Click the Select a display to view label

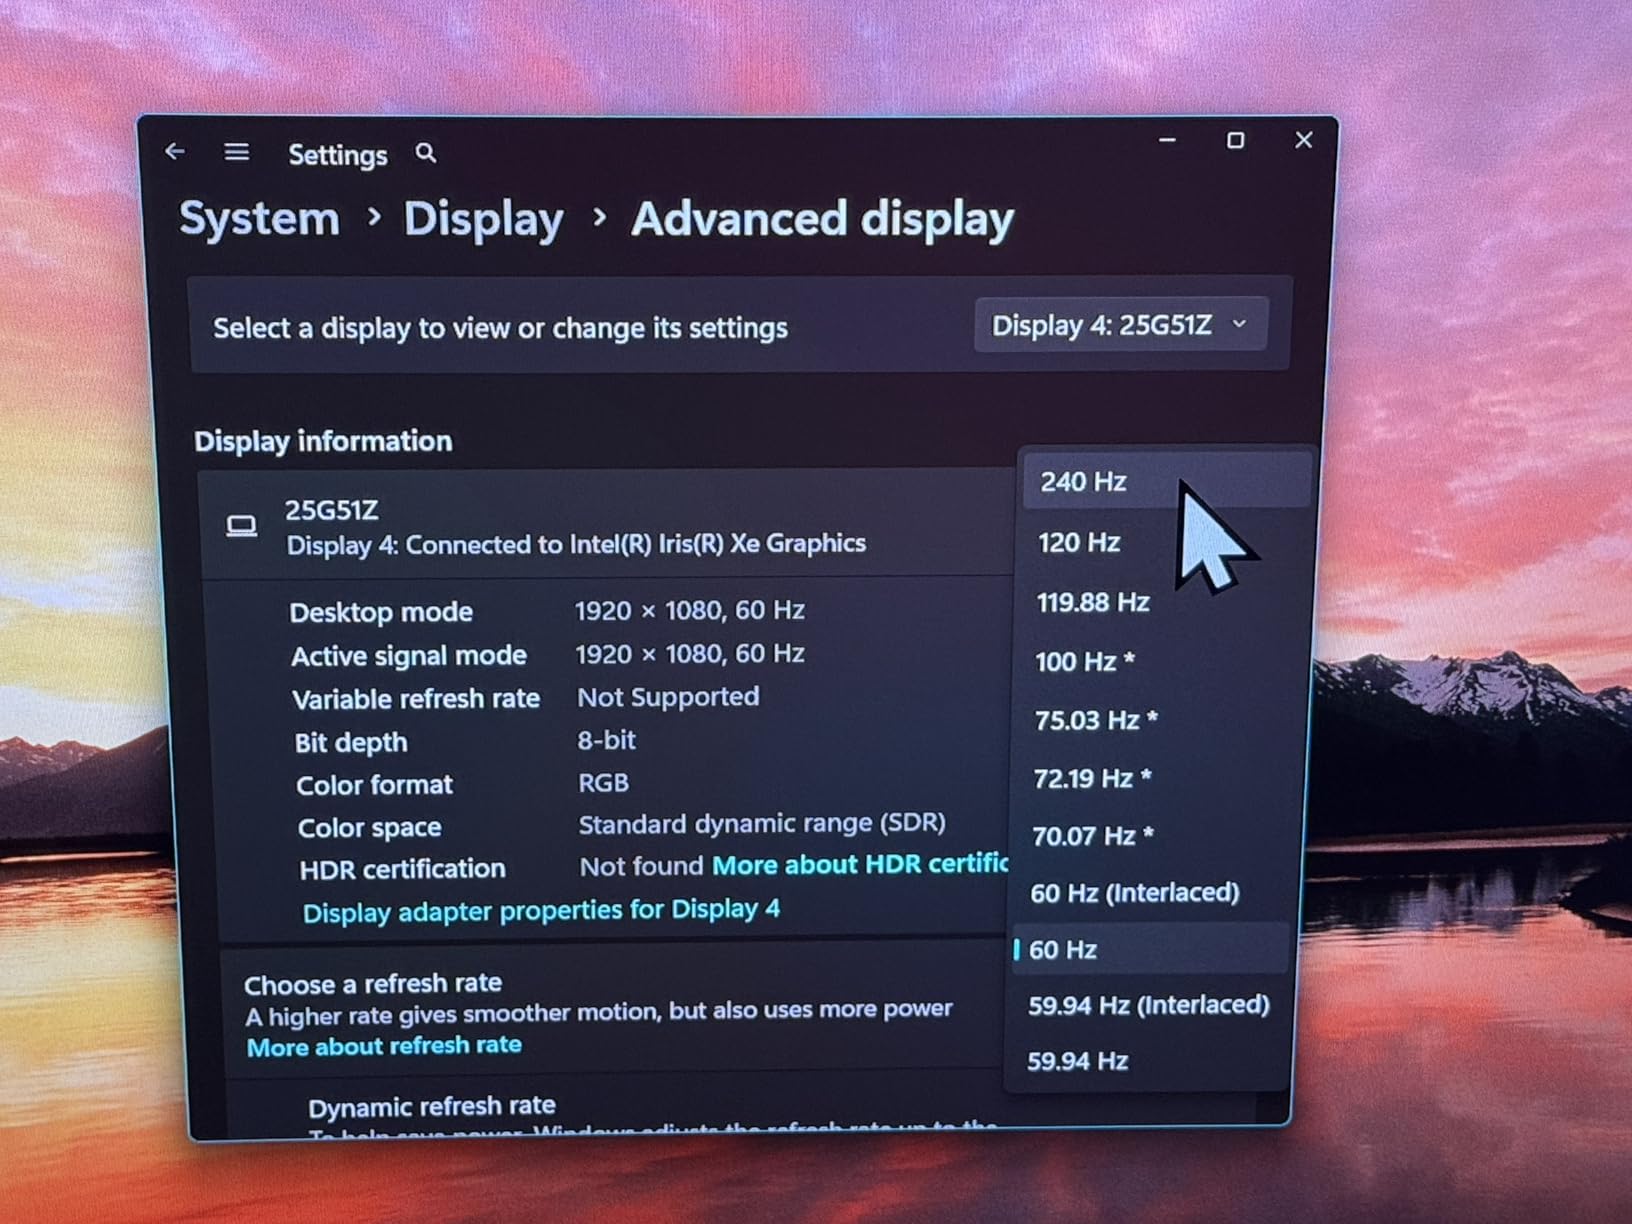500,328
